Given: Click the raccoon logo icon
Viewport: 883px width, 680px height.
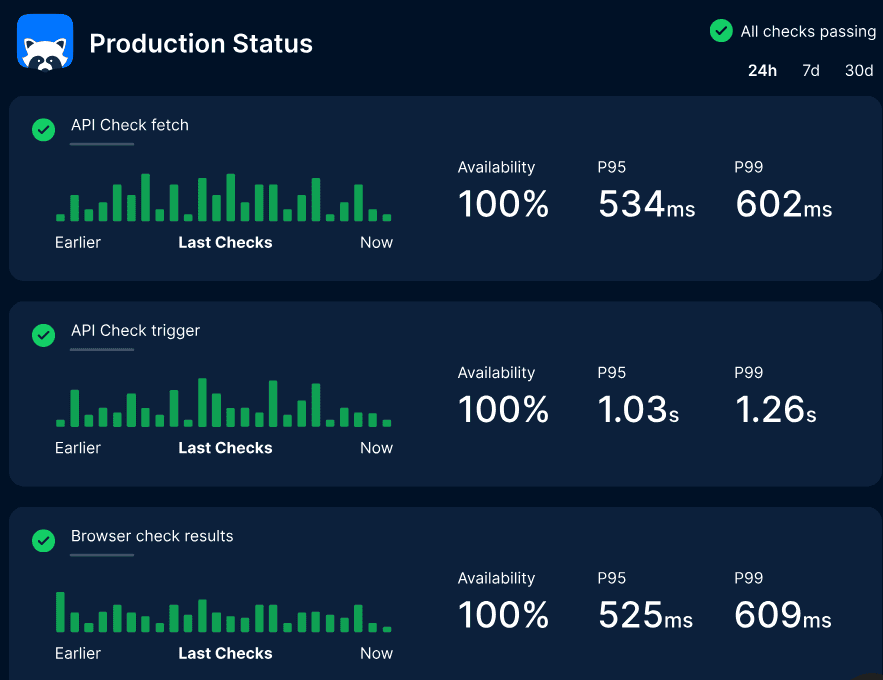Looking at the screenshot, I should [45, 43].
